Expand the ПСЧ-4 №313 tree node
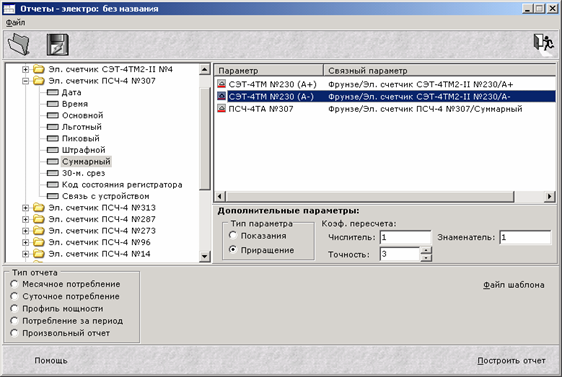This screenshot has height=377, width=562. (25, 207)
